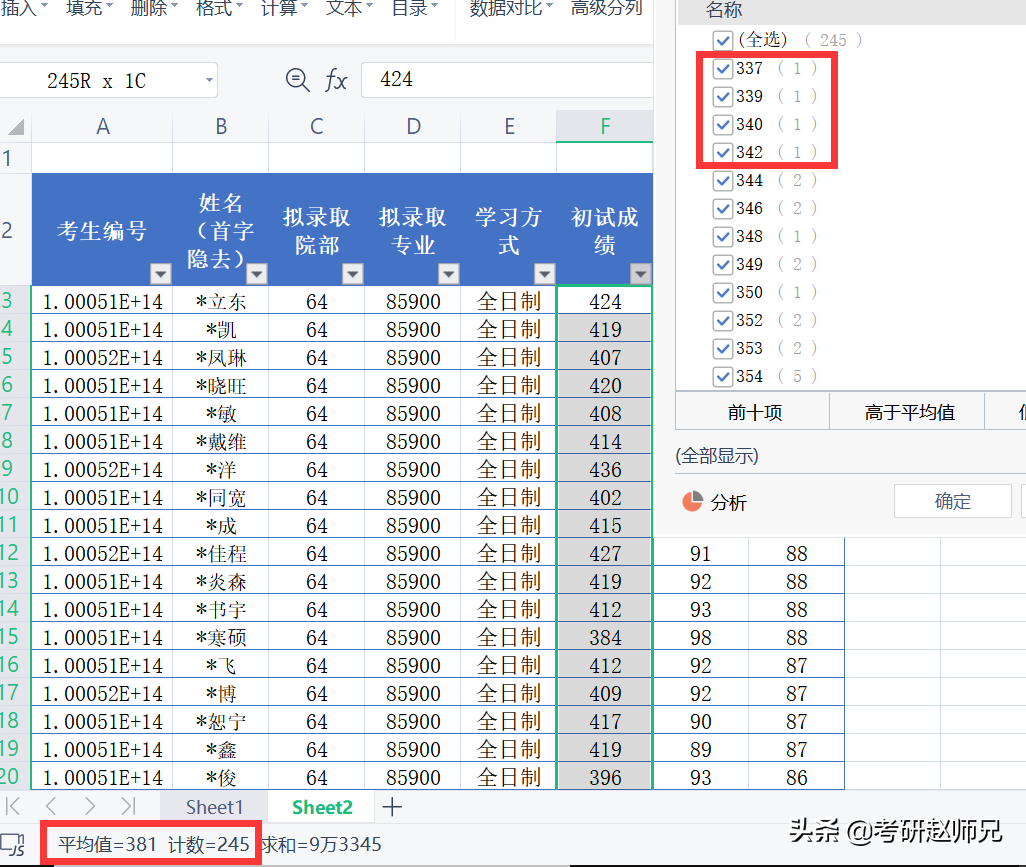
Task: Click the 高于平均值 filter button
Action: (x=909, y=412)
